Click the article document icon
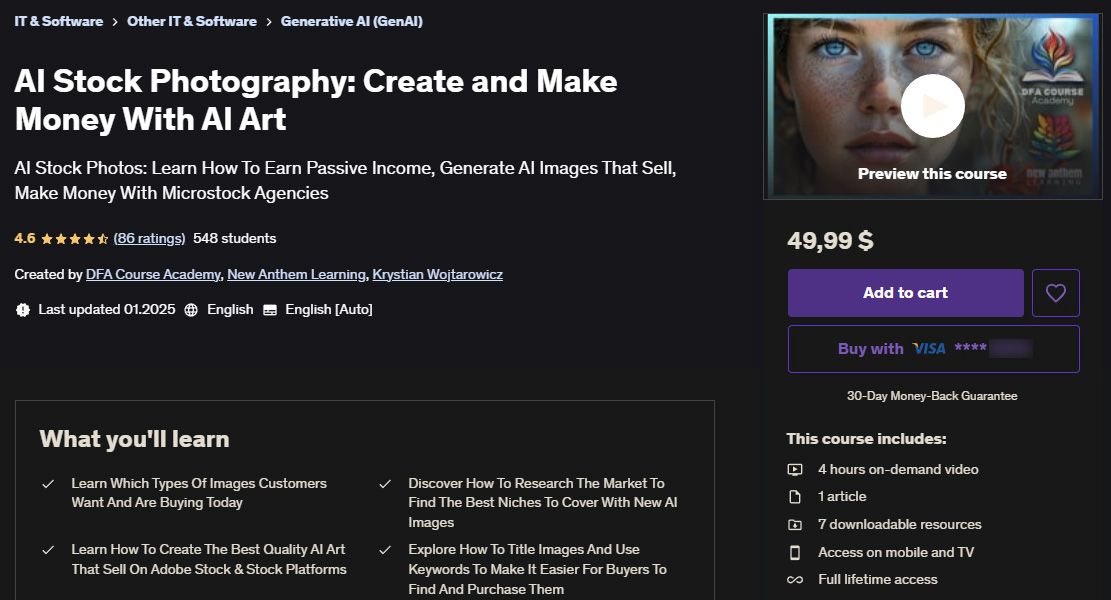Viewport: 1111px width, 600px height. (795, 497)
